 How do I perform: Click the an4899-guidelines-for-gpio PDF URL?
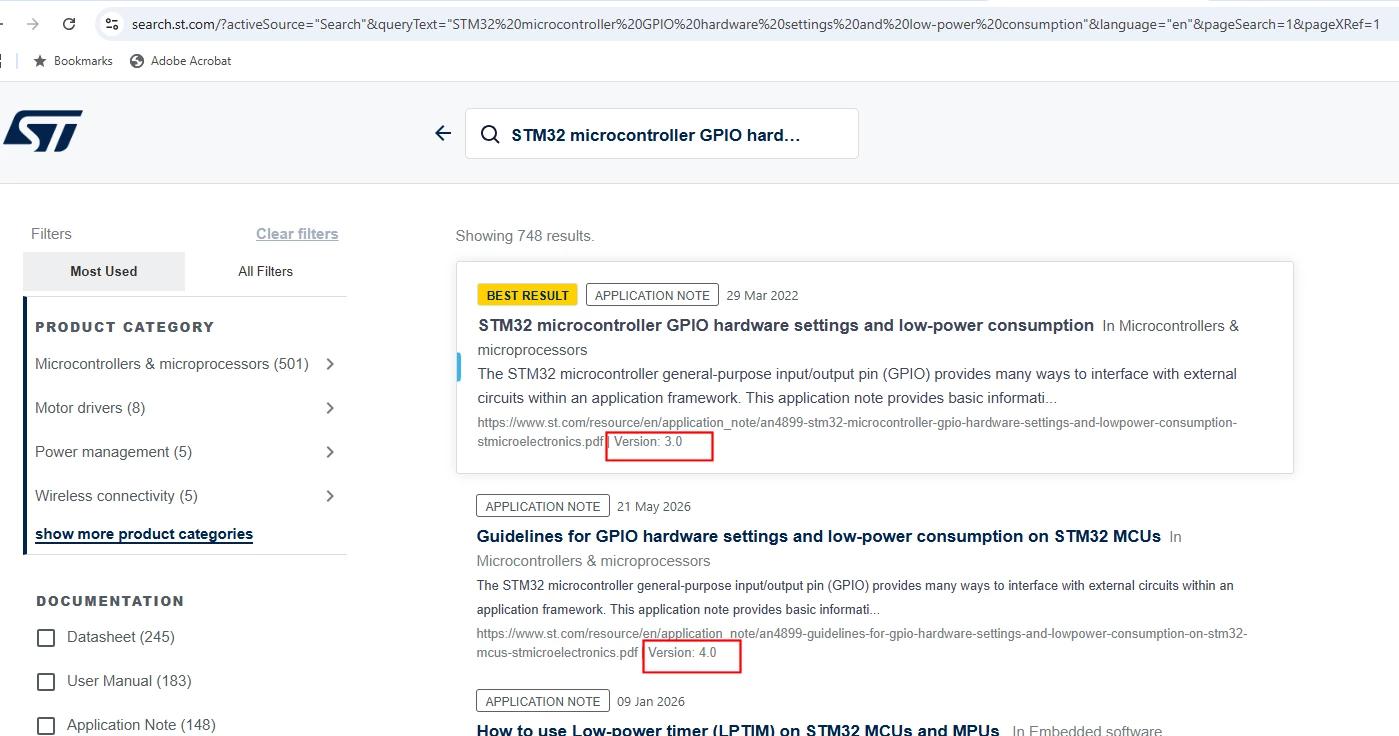point(862,643)
